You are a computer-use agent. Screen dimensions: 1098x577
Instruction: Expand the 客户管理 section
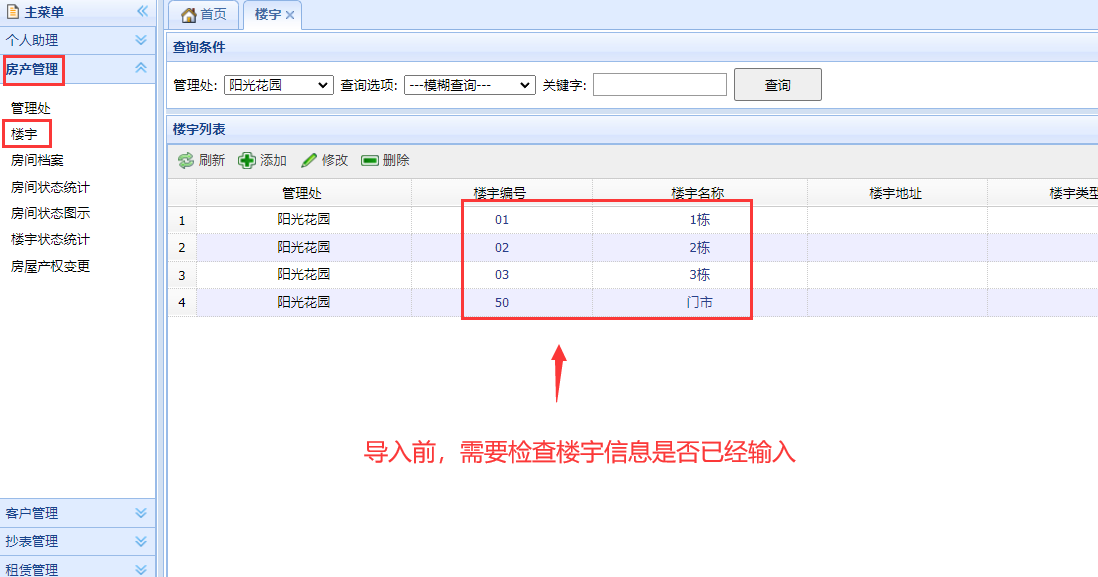coord(141,513)
